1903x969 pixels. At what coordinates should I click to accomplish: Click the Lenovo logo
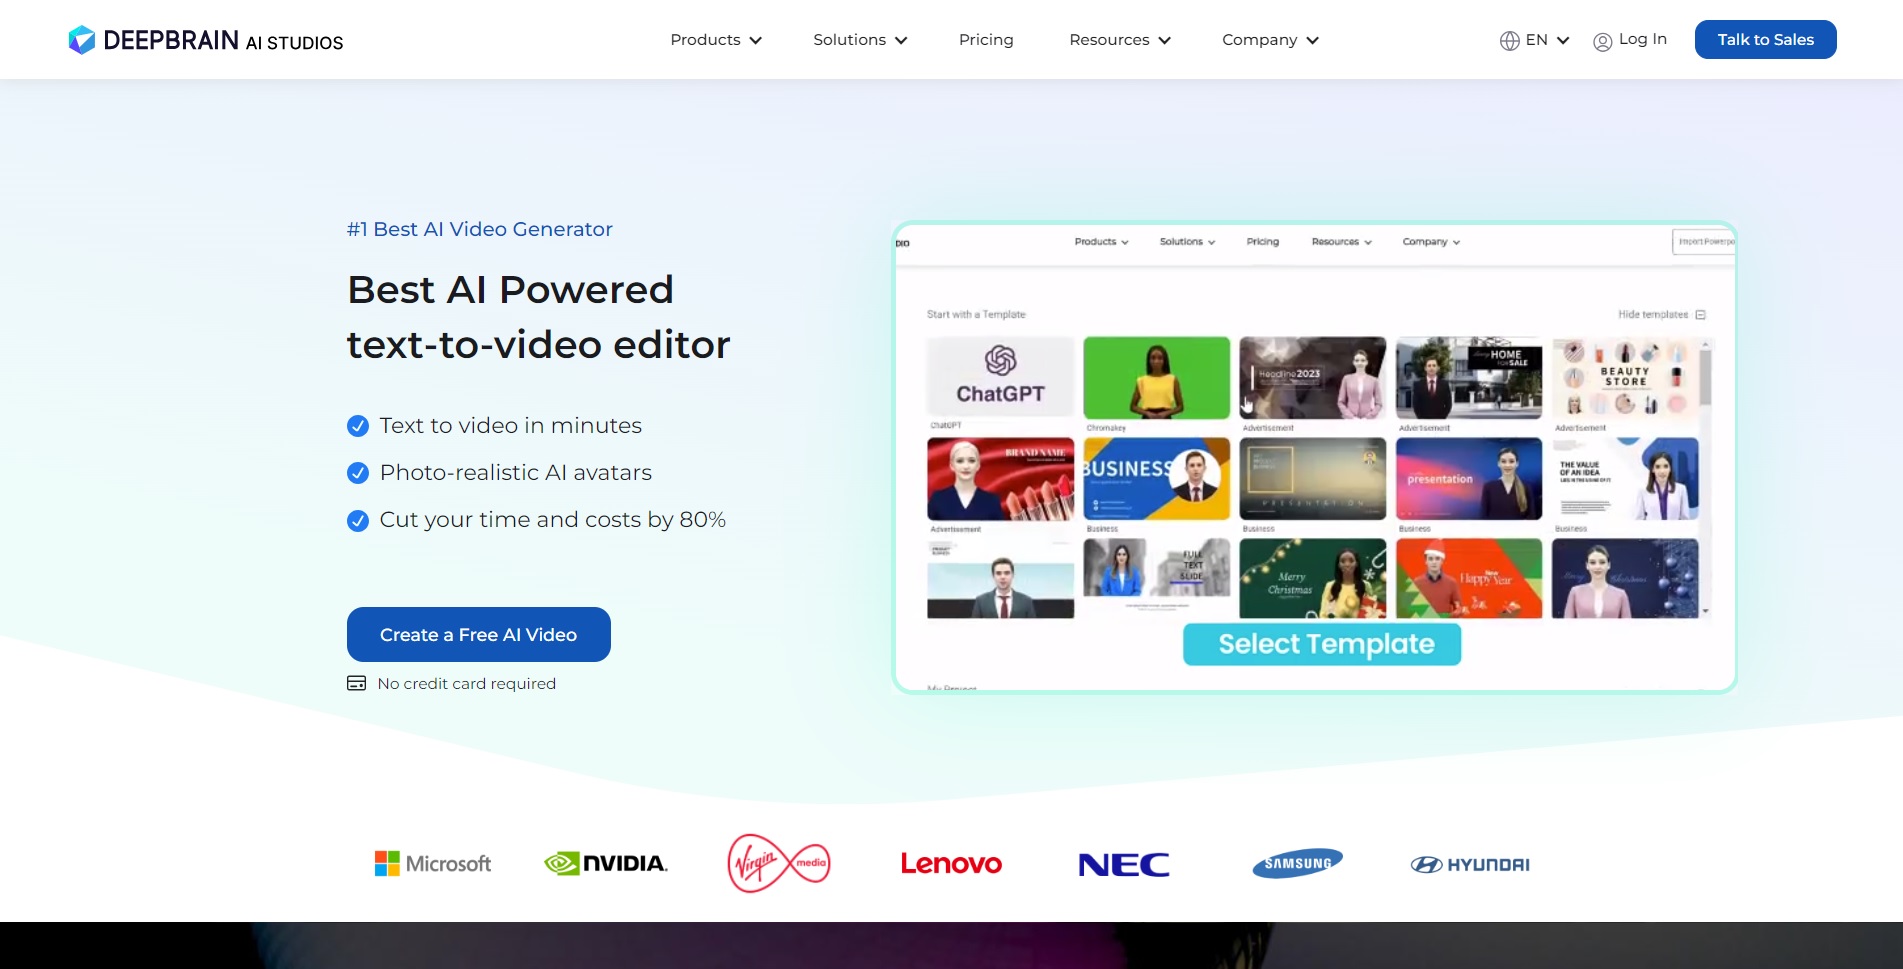(x=951, y=863)
